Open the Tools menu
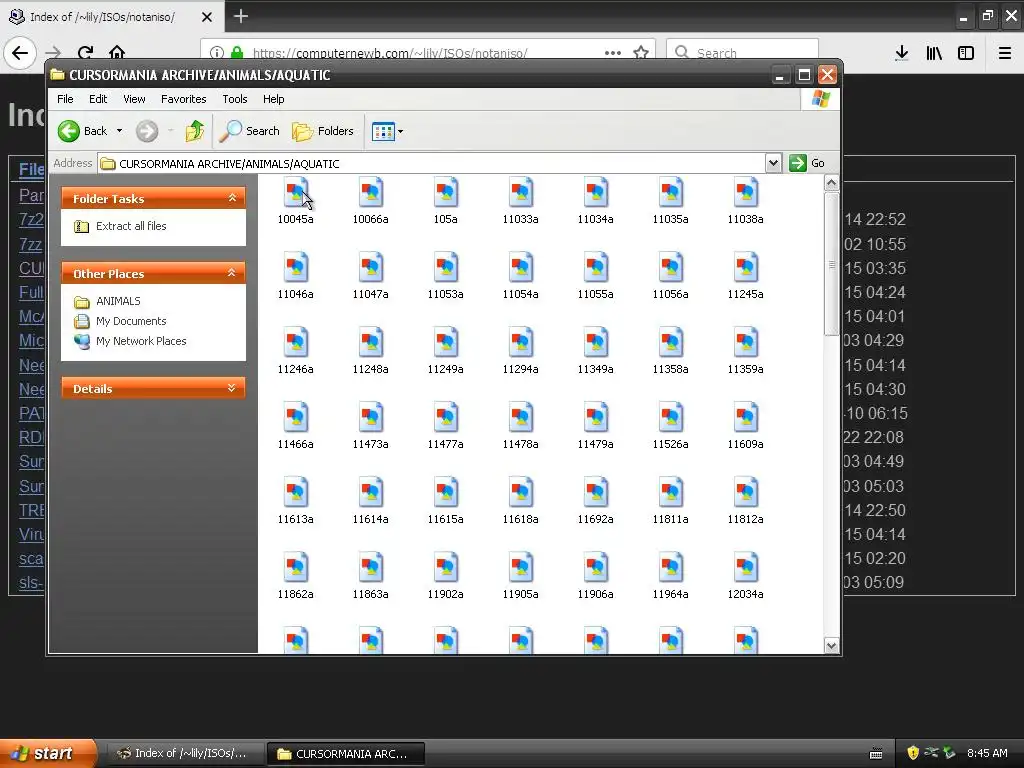Viewport: 1024px width, 768px height. 234,99
